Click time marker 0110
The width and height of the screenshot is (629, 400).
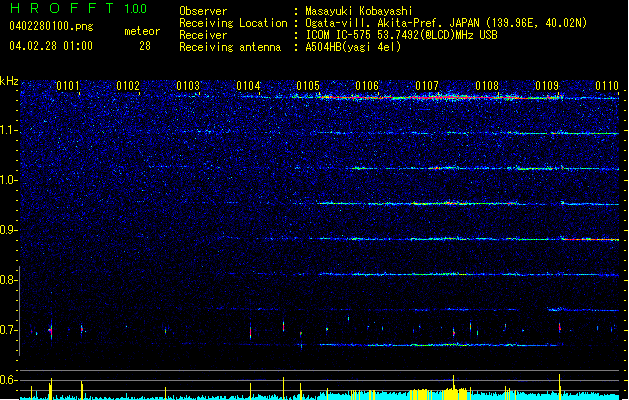pyautogui.click(x=607, y=86)
